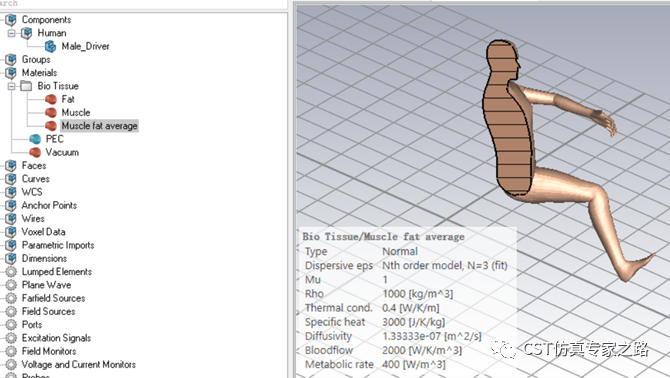This screenshot has height=378, width=670.
Task: Click the Voxel Data cube icon
Action: (x=11, y=232)
